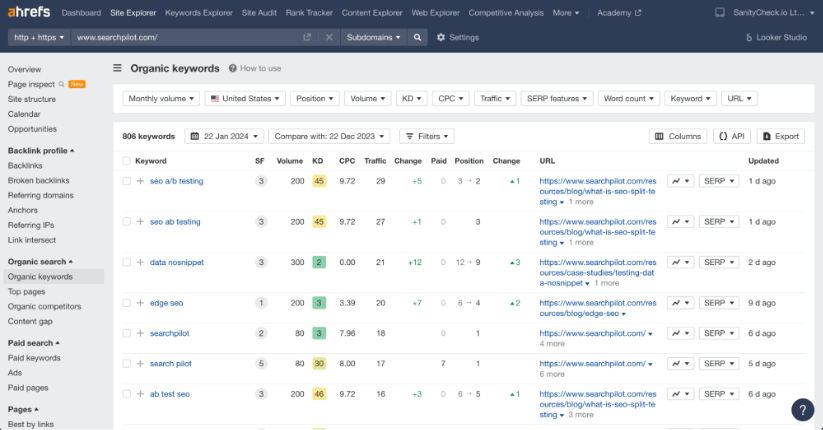The image size is (823, 430).
Task: Toggle sidebar with hamburger menu icon
Action: click(118, 68)
